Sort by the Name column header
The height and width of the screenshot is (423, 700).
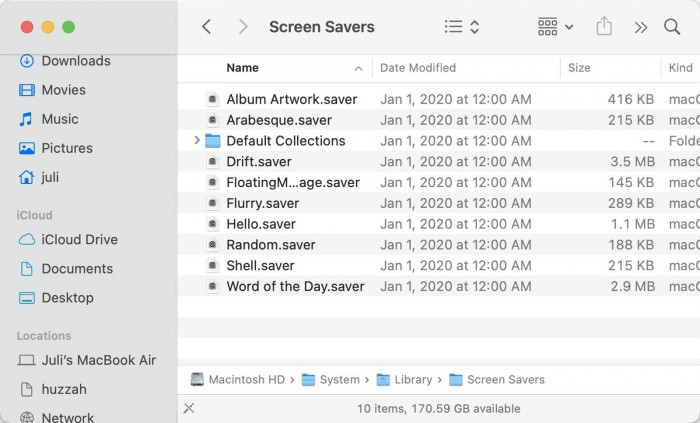[242, 68]
